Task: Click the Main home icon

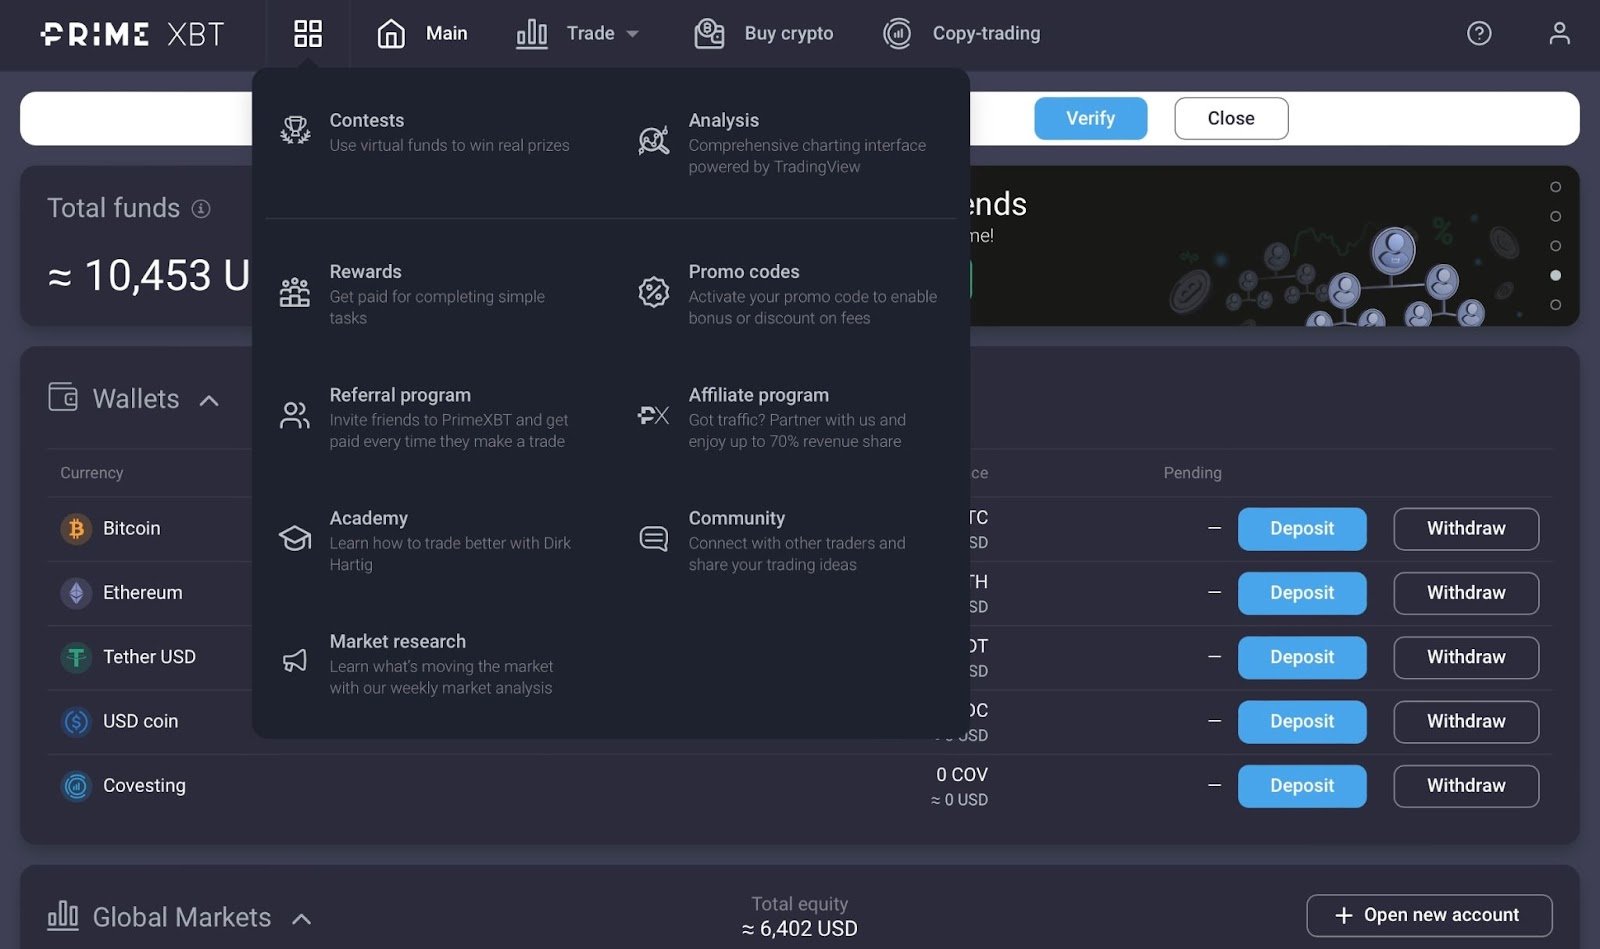Action: (391, 34)
